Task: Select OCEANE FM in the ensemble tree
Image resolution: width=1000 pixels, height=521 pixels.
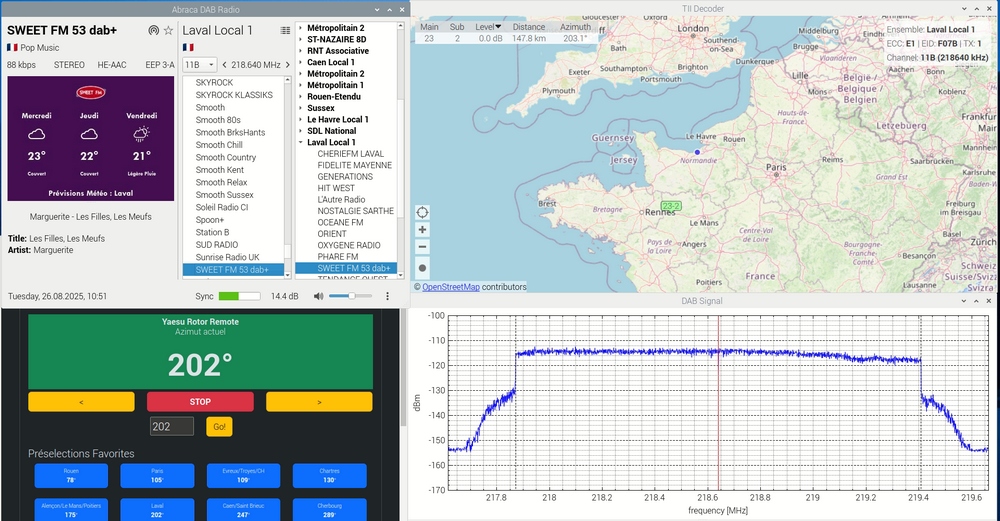Action: click(x=340, y=223)
